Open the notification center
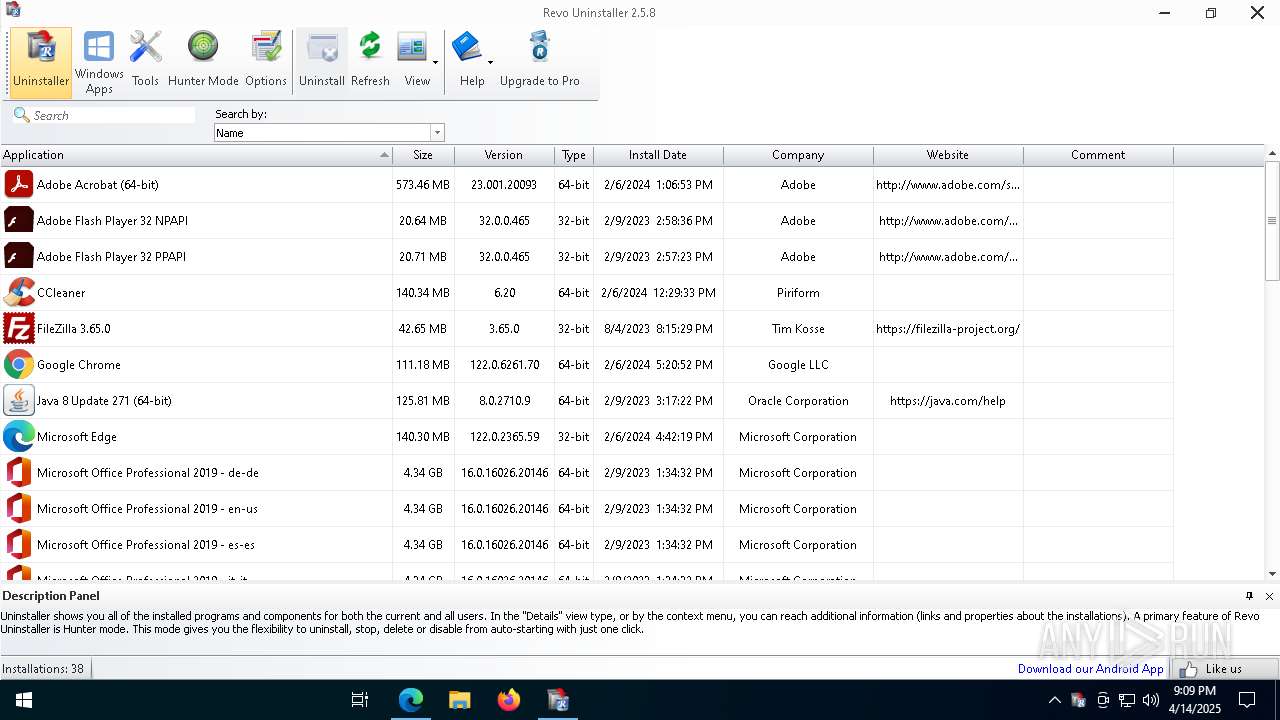 click(1247, 700)
